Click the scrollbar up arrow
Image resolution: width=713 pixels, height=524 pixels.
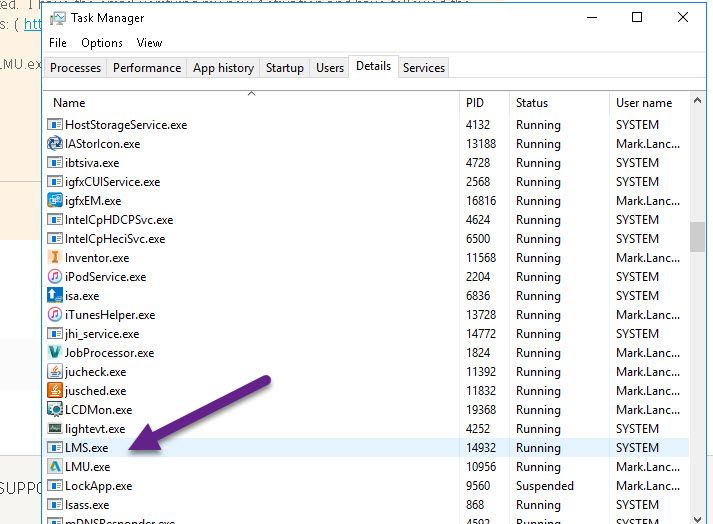coord(697,100)
